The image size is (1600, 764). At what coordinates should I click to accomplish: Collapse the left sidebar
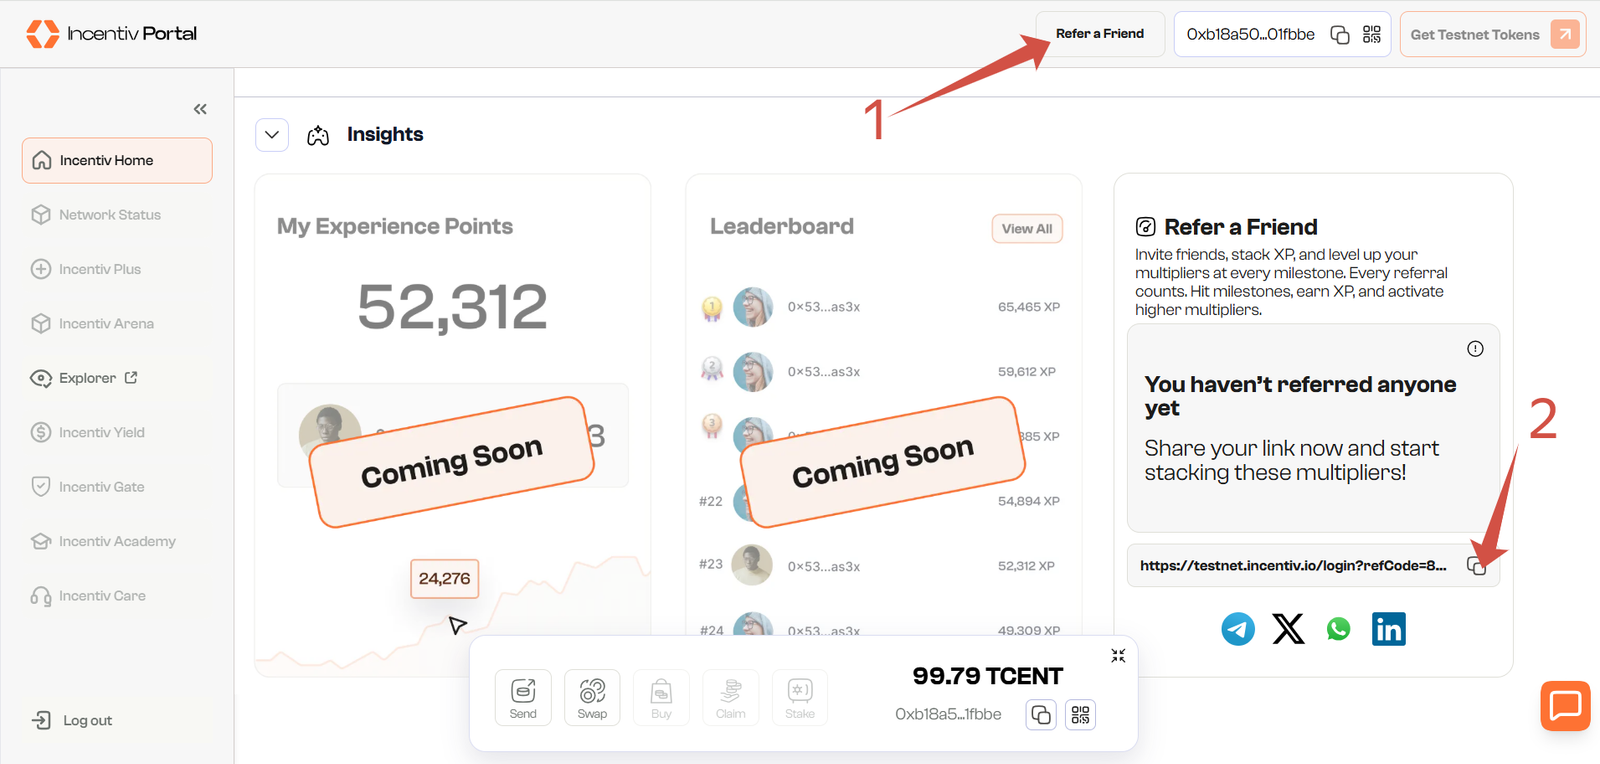click(200, 109)
